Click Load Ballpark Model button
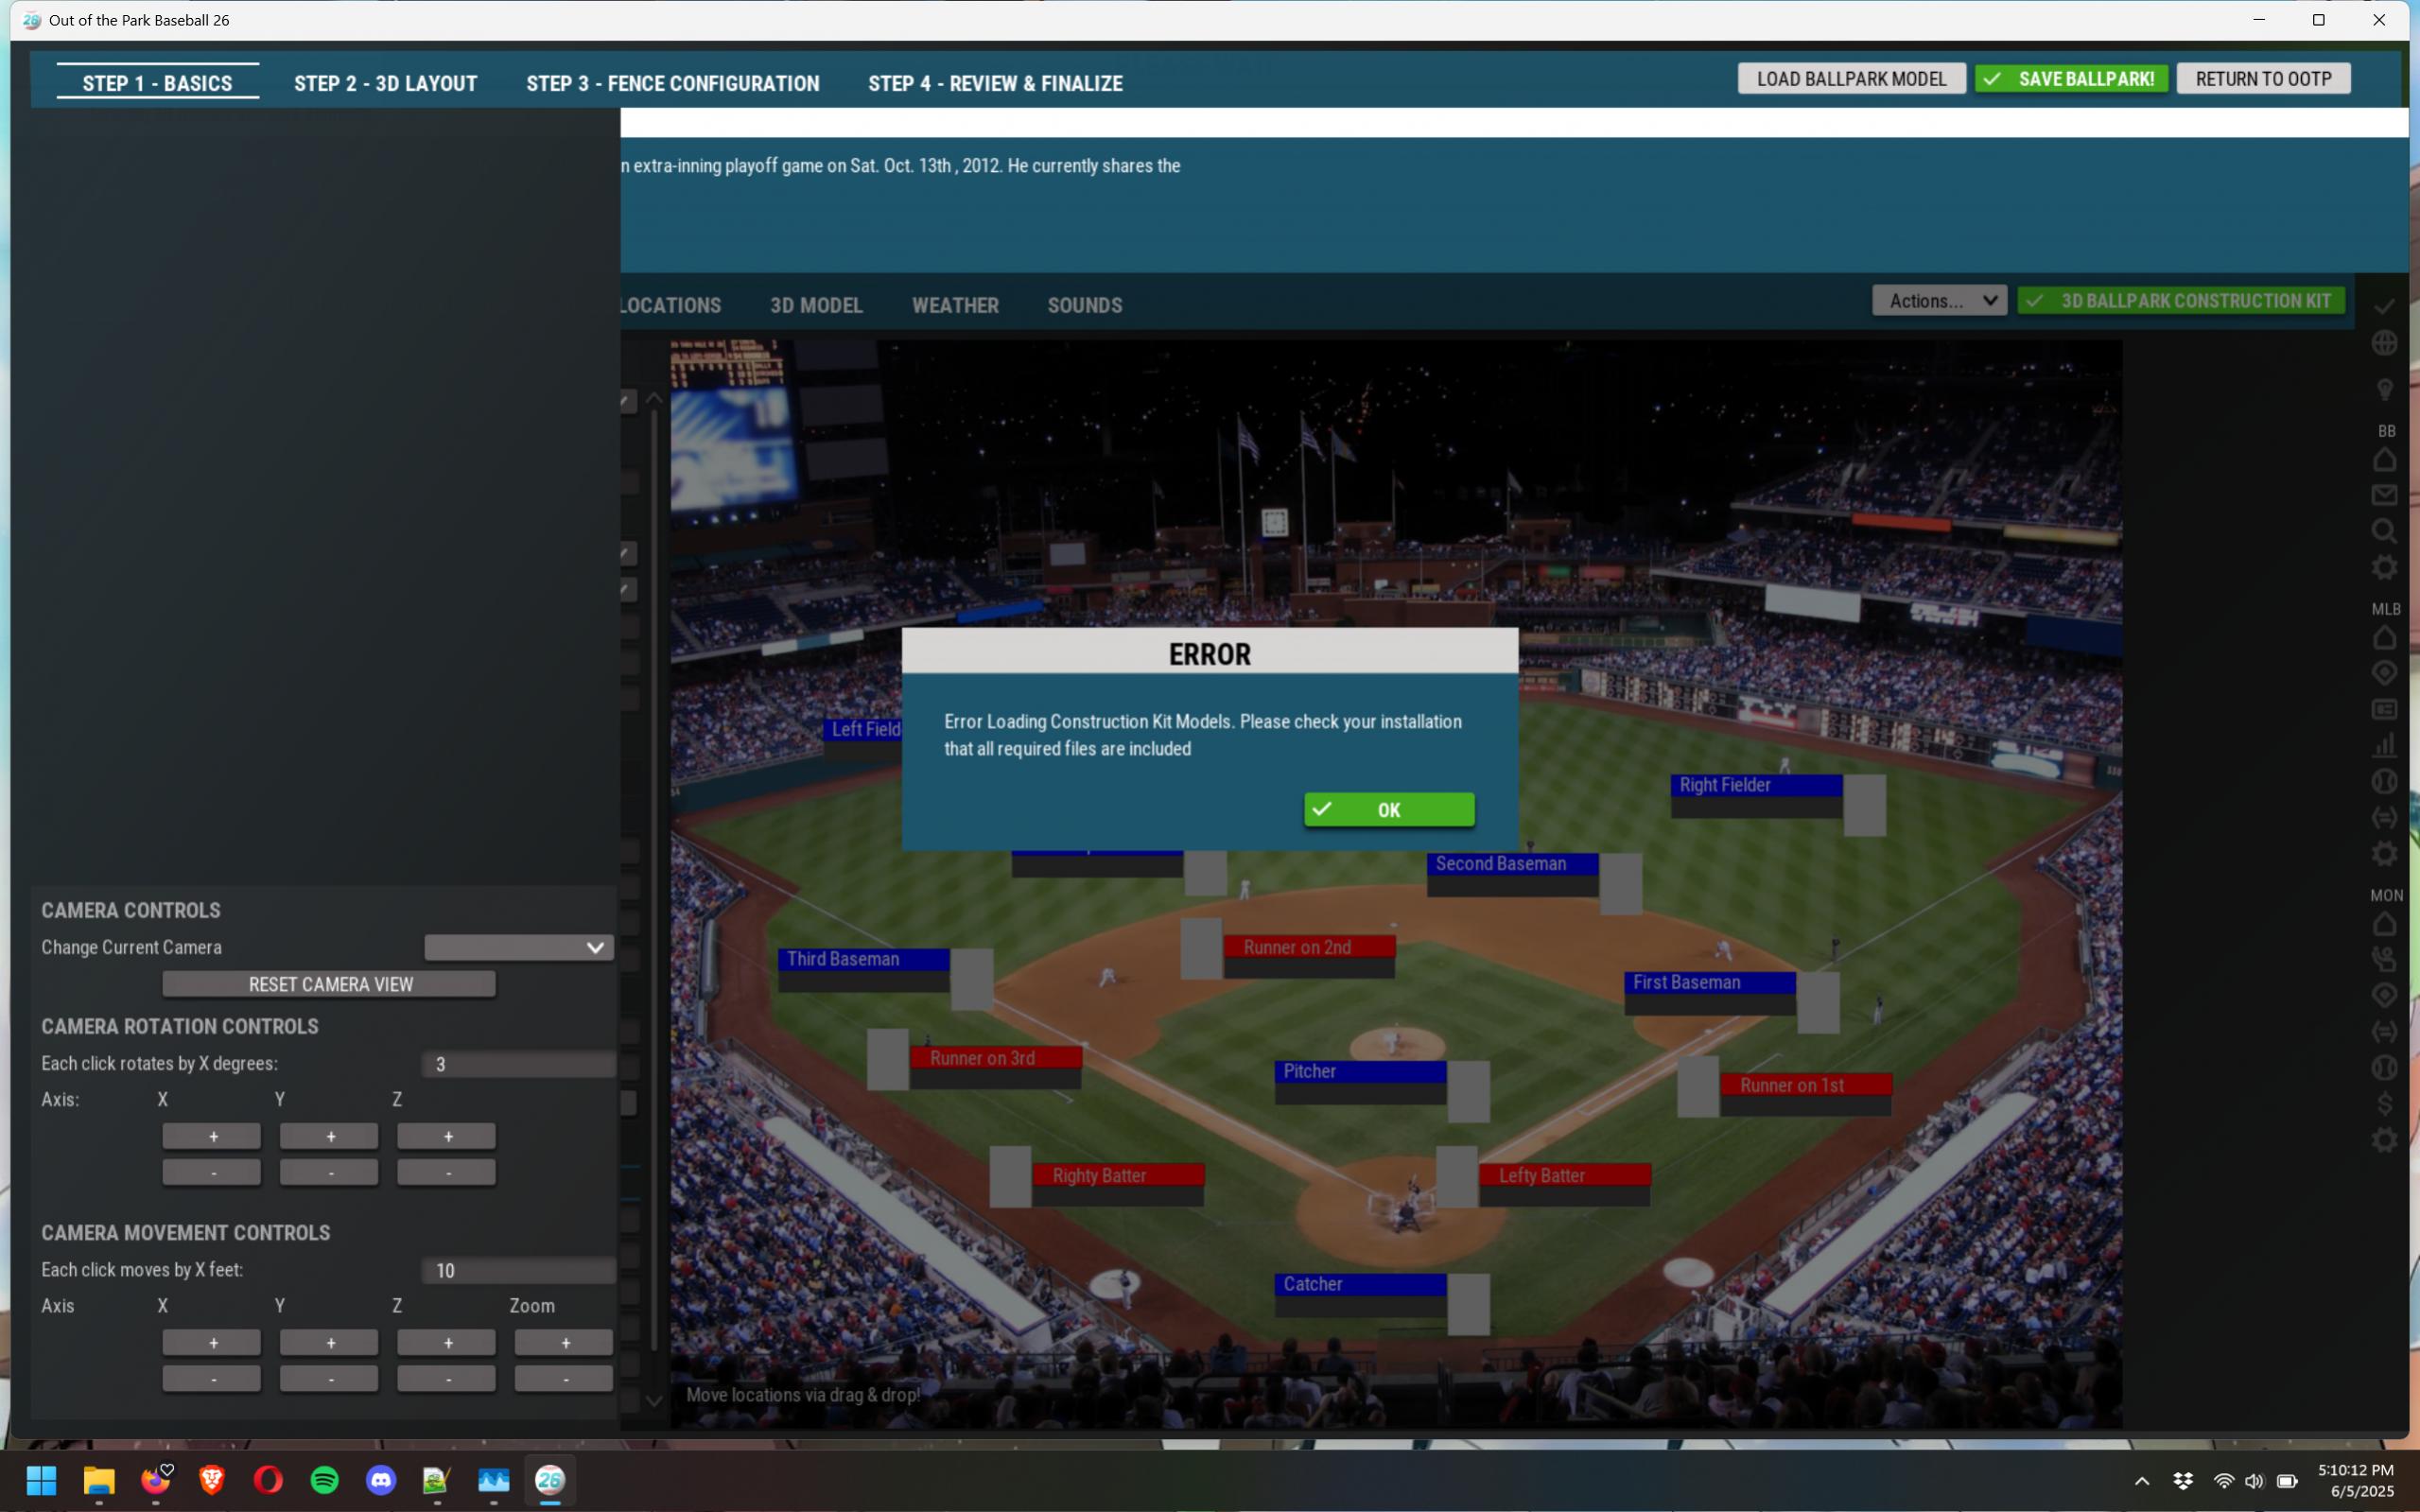The image size is (2420, 1512). tap(1850, 79)
